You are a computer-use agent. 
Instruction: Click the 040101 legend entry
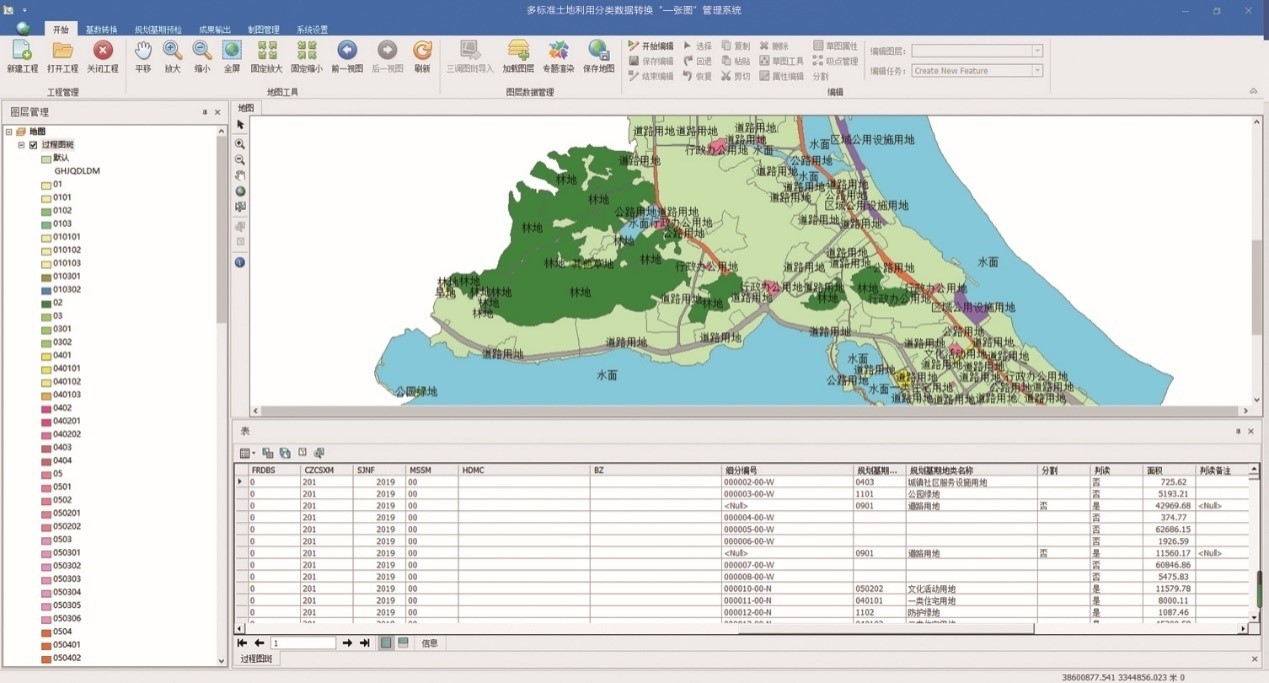(x=60, y=368)
